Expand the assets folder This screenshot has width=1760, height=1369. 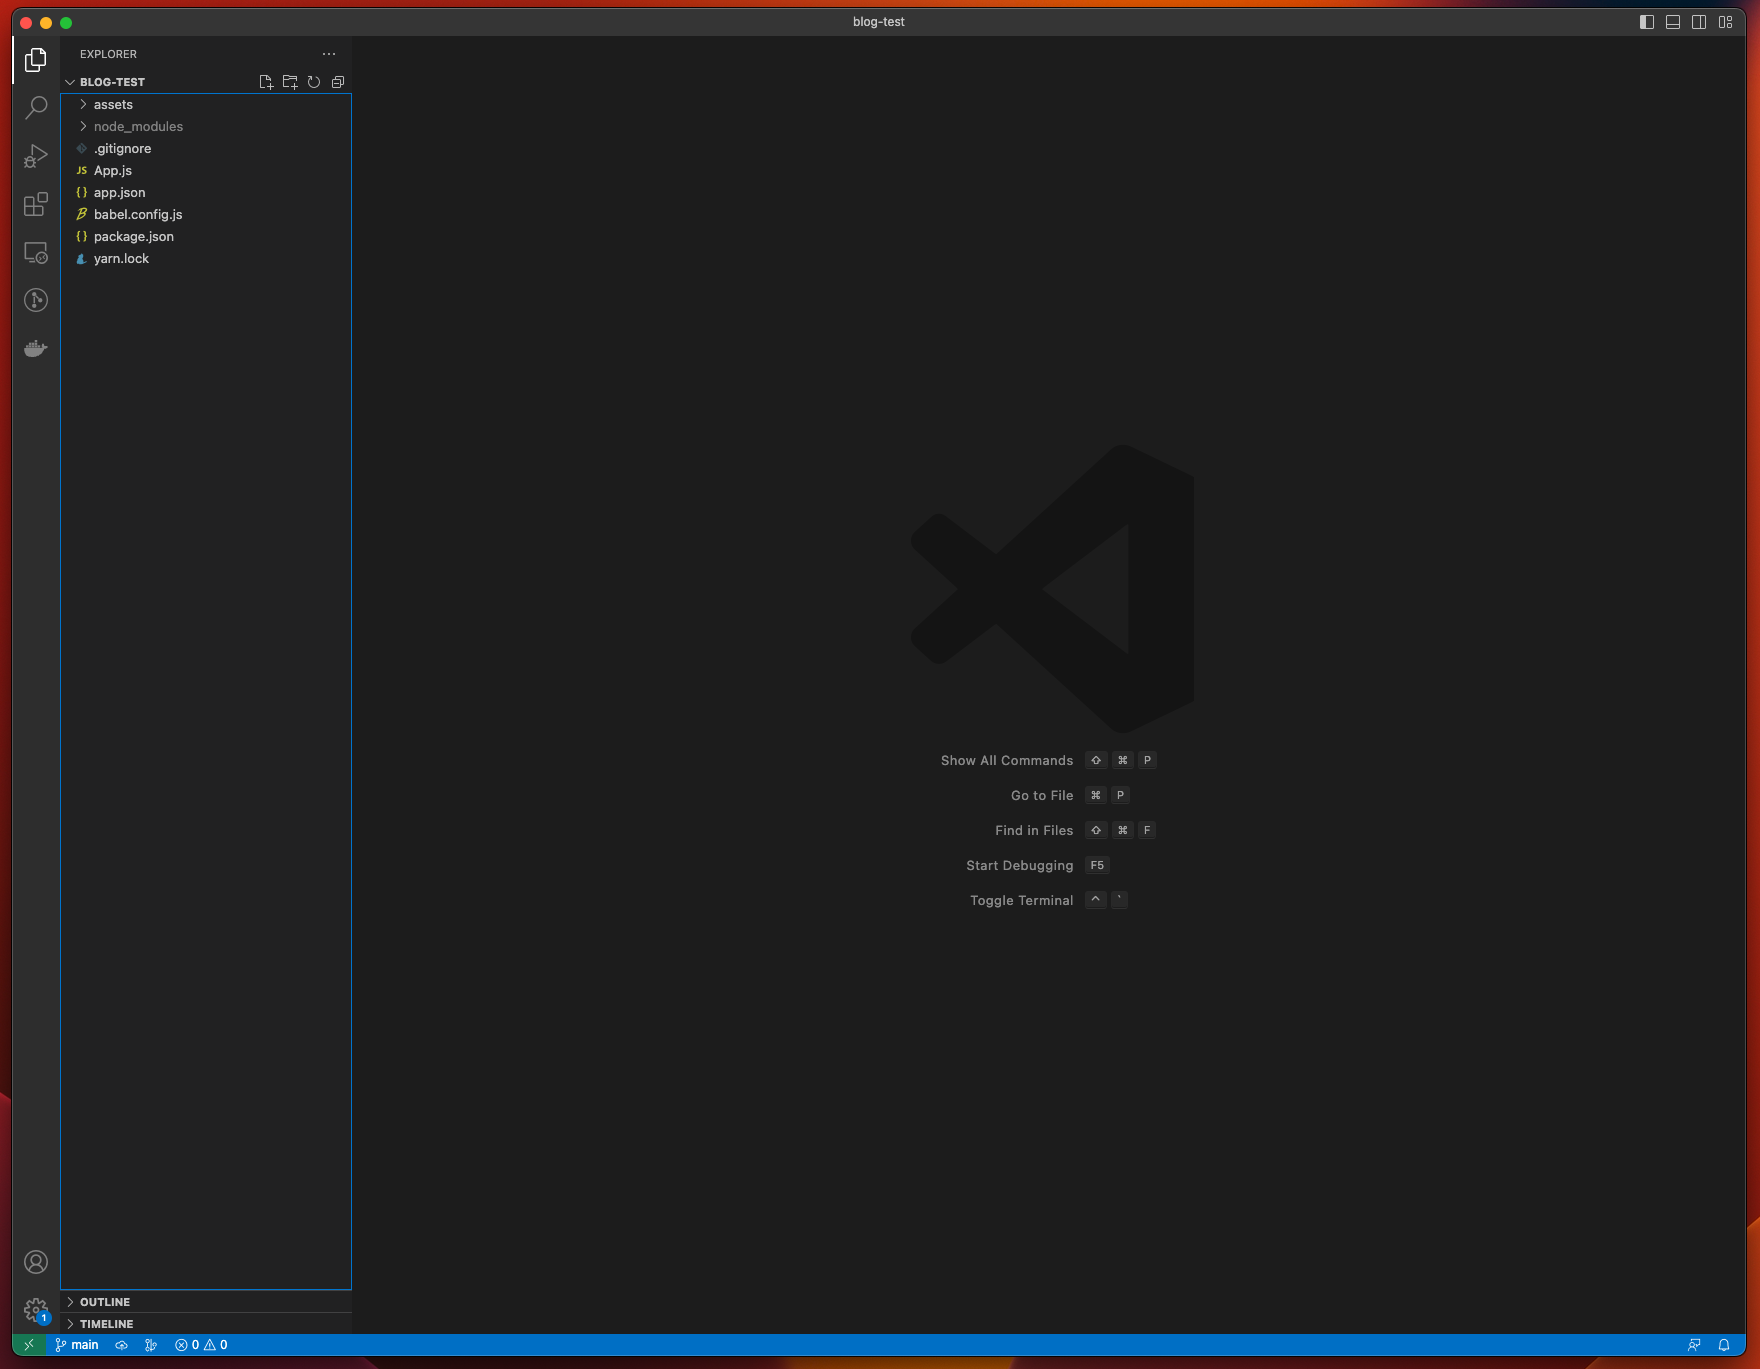coord(206,104)
